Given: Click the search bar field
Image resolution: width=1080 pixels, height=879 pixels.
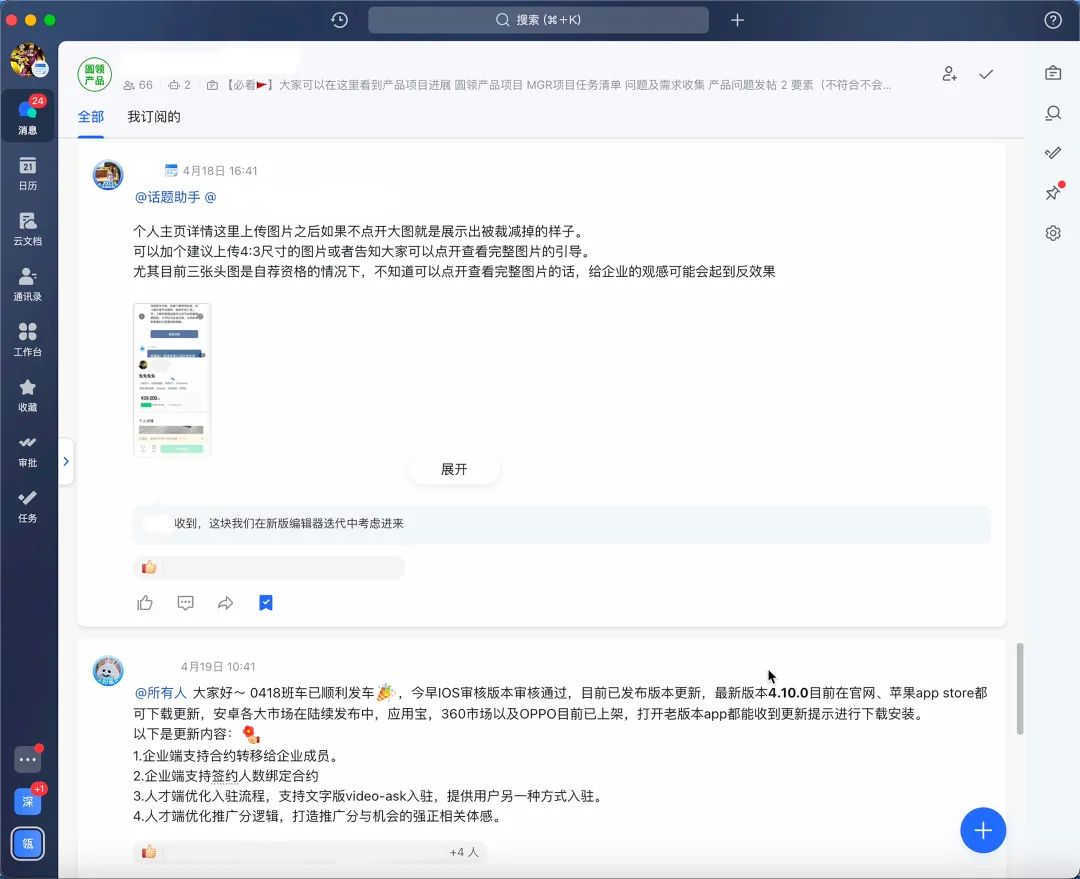Looking at the screenshot, I should [538, 20].
